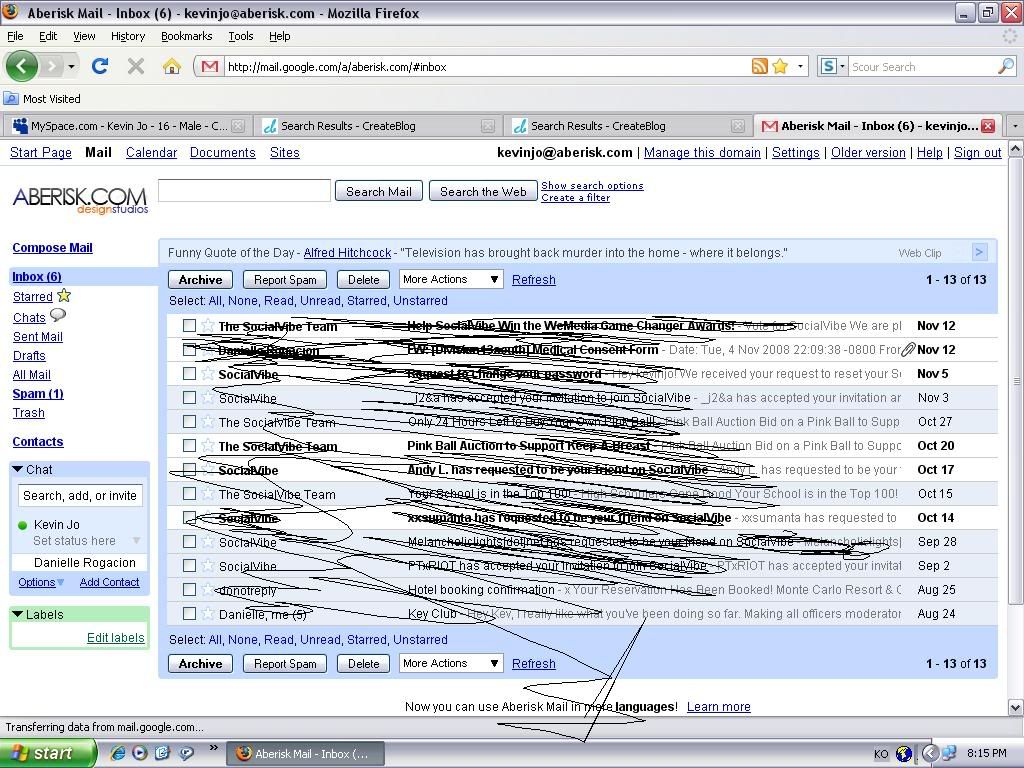Click the Gmail site icon in address bar

pyautogui.click(x=210, y=67)
